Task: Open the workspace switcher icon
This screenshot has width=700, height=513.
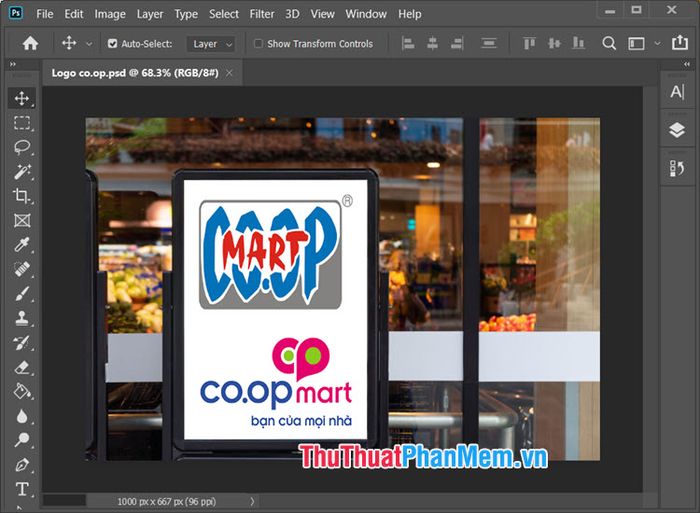Action: coord(636,43)
